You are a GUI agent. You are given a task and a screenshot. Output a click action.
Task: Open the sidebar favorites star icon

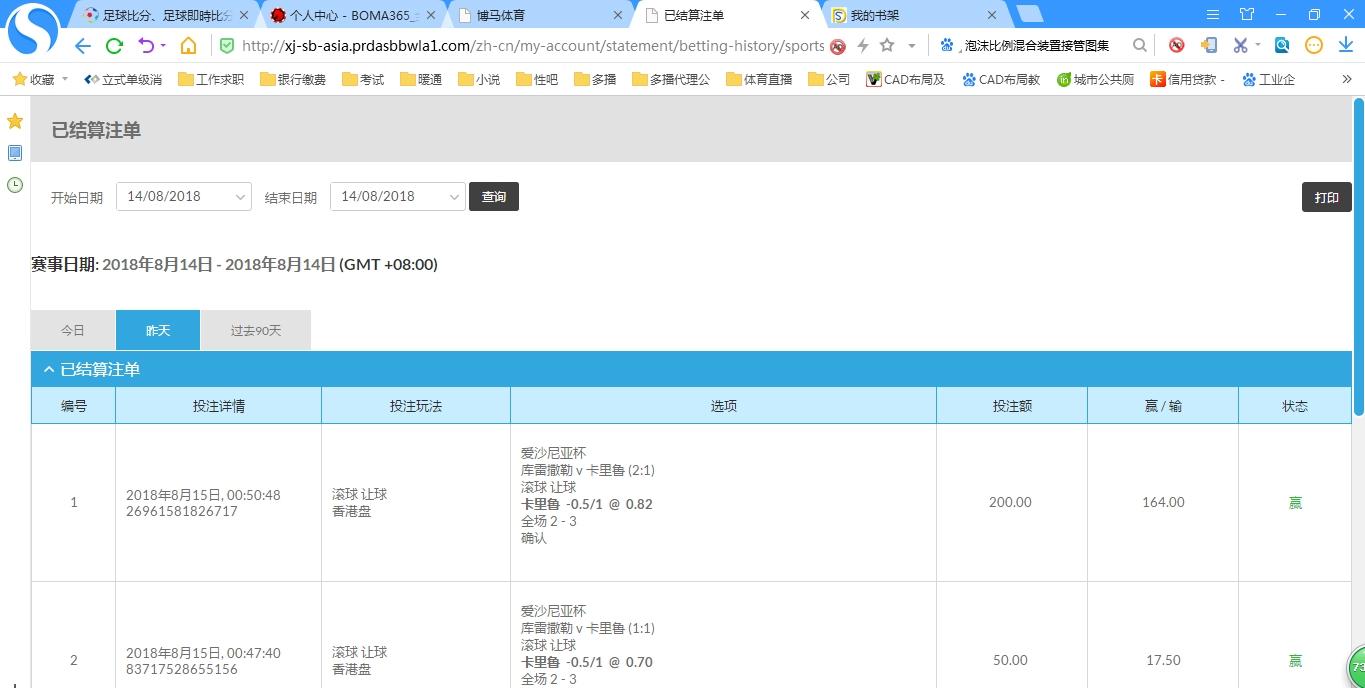coord(15,121)
